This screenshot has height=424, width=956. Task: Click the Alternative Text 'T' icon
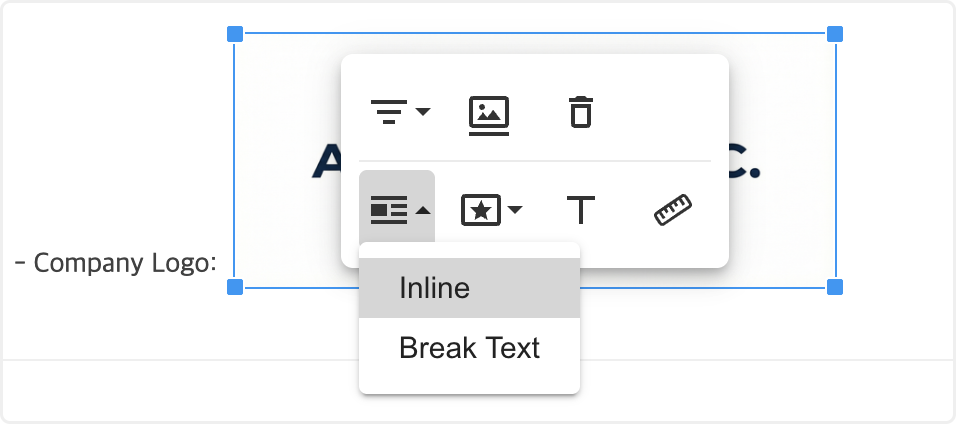coord(580,210)
